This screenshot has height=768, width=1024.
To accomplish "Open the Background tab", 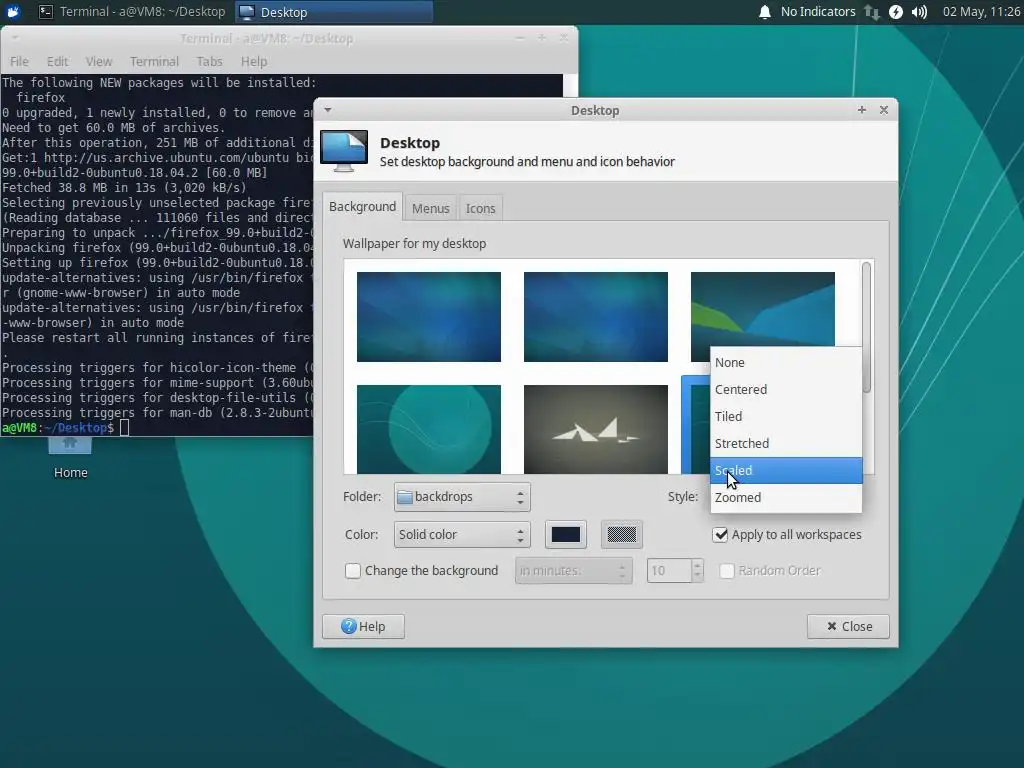I will pos(362,207).
